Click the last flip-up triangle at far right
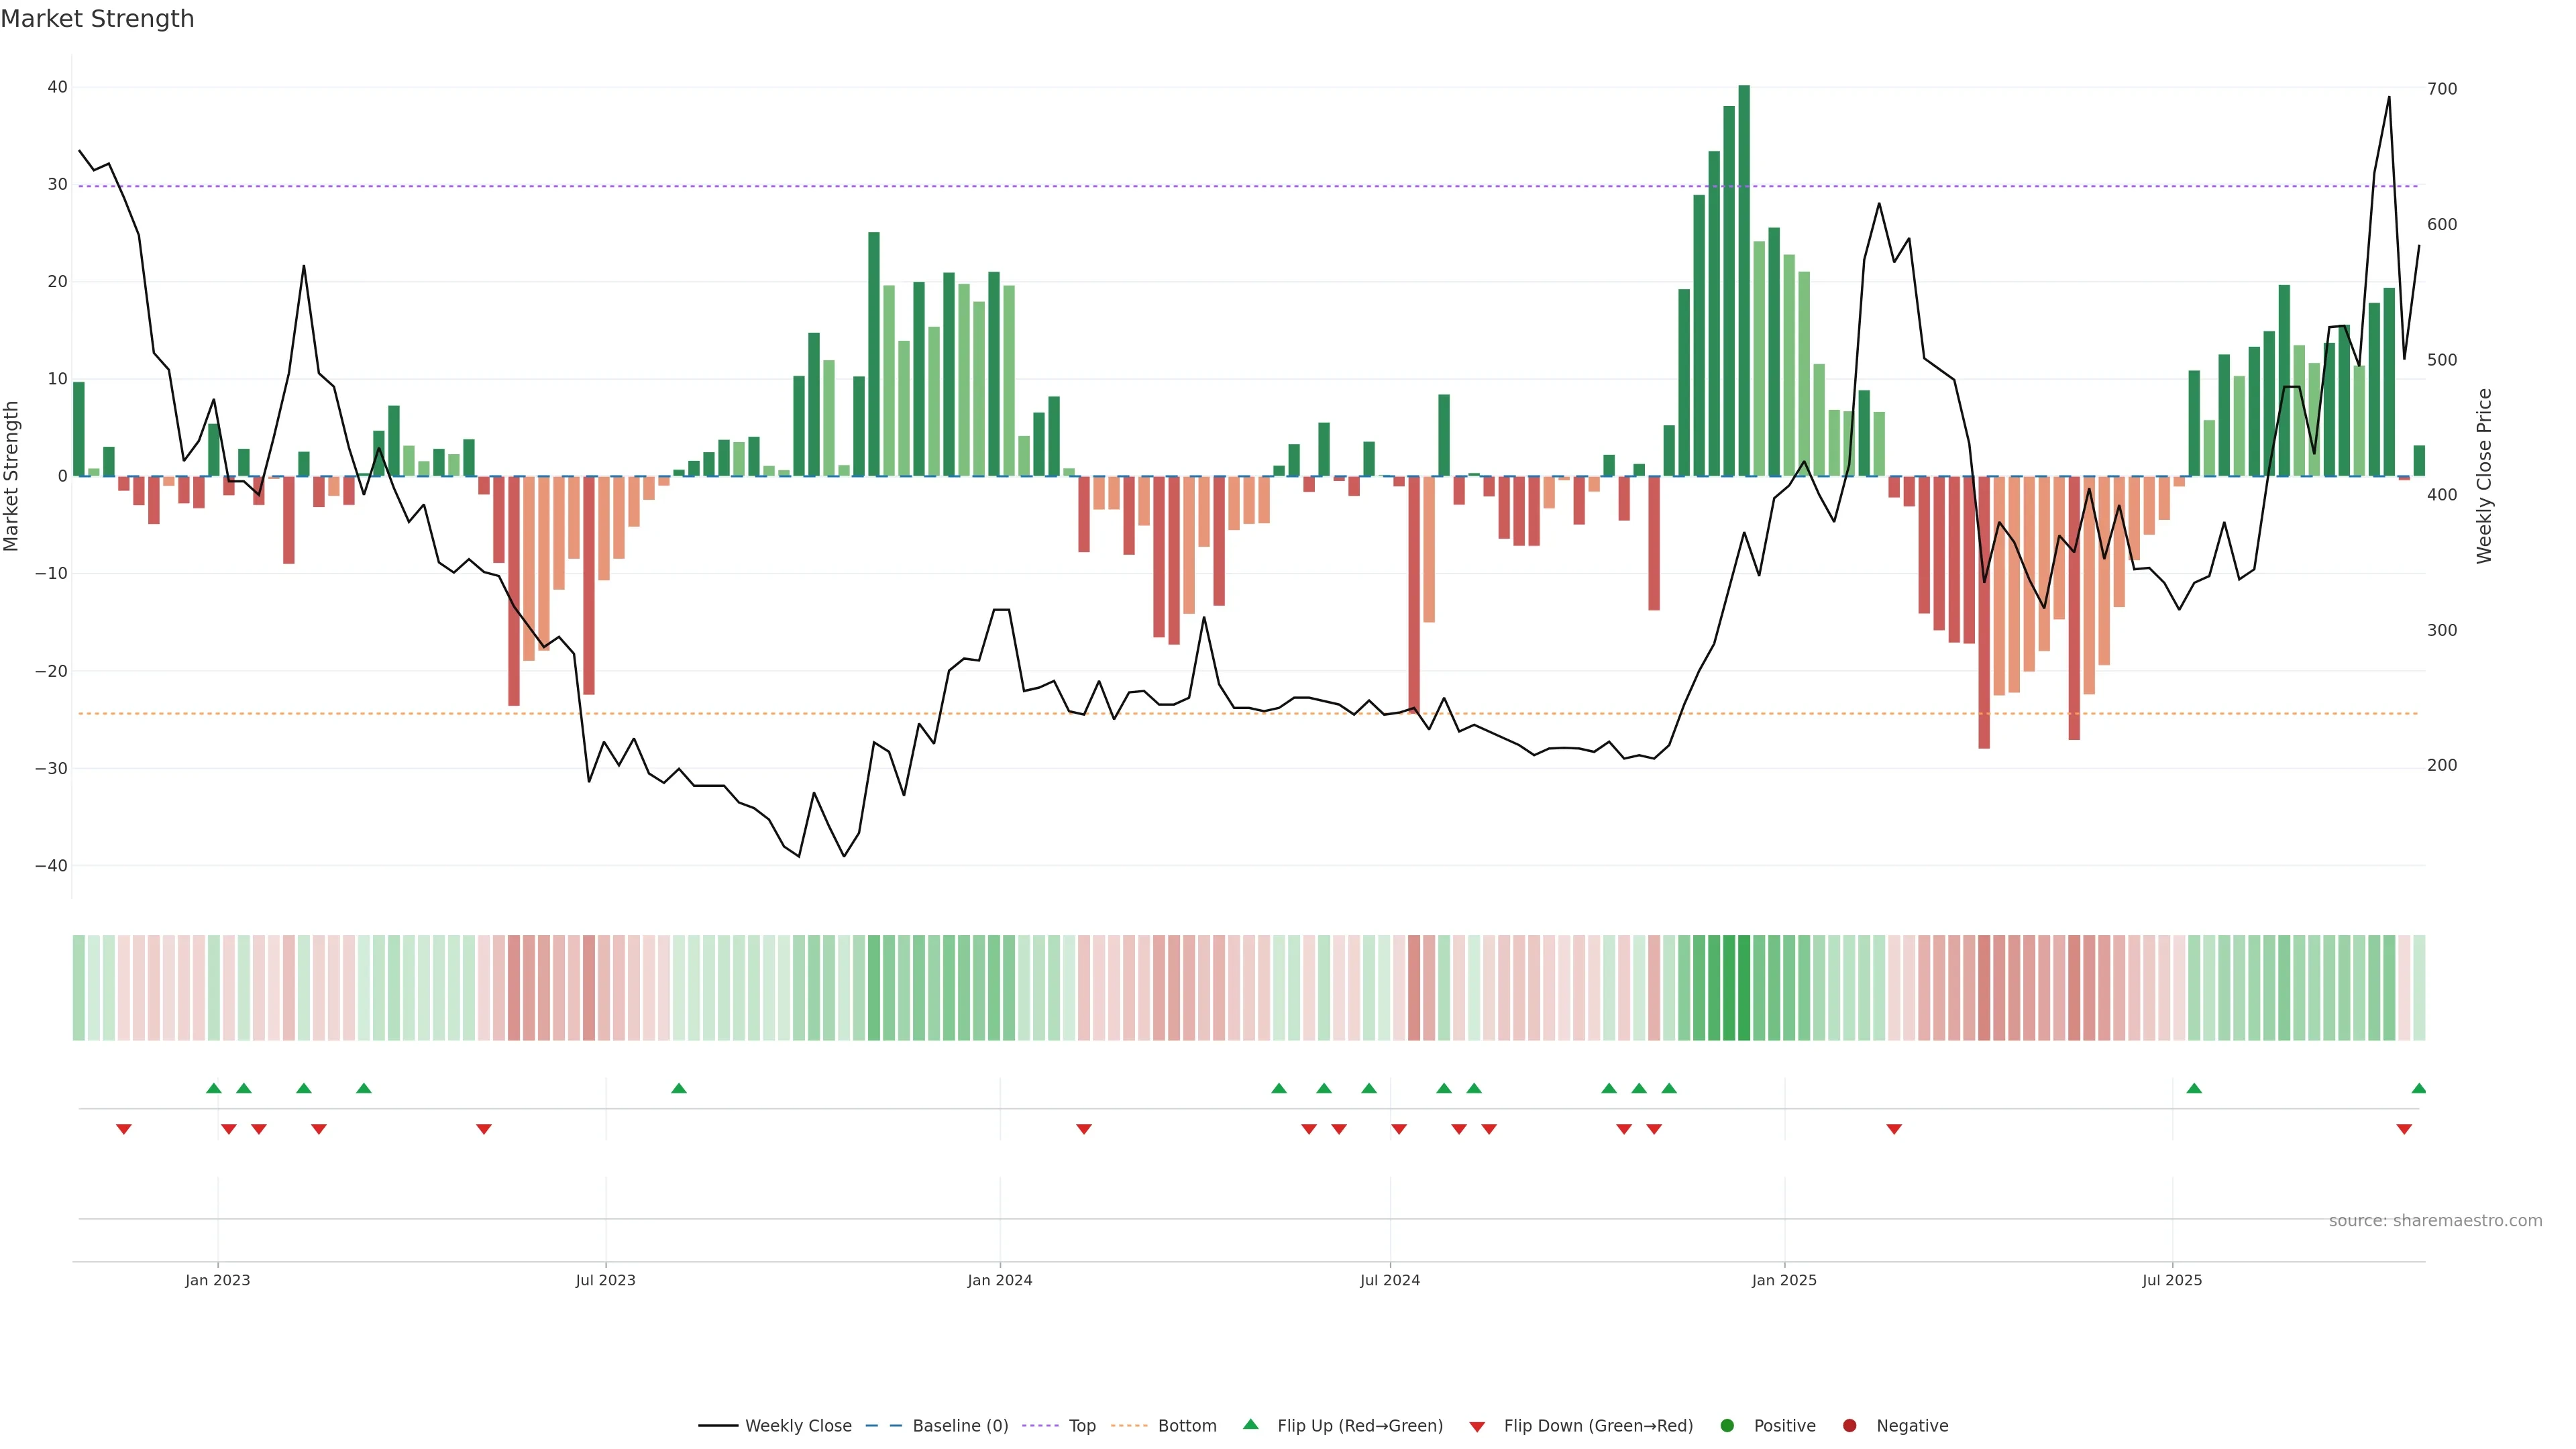The width and height of the screenshot is (2576, 1449). 2418,1088
